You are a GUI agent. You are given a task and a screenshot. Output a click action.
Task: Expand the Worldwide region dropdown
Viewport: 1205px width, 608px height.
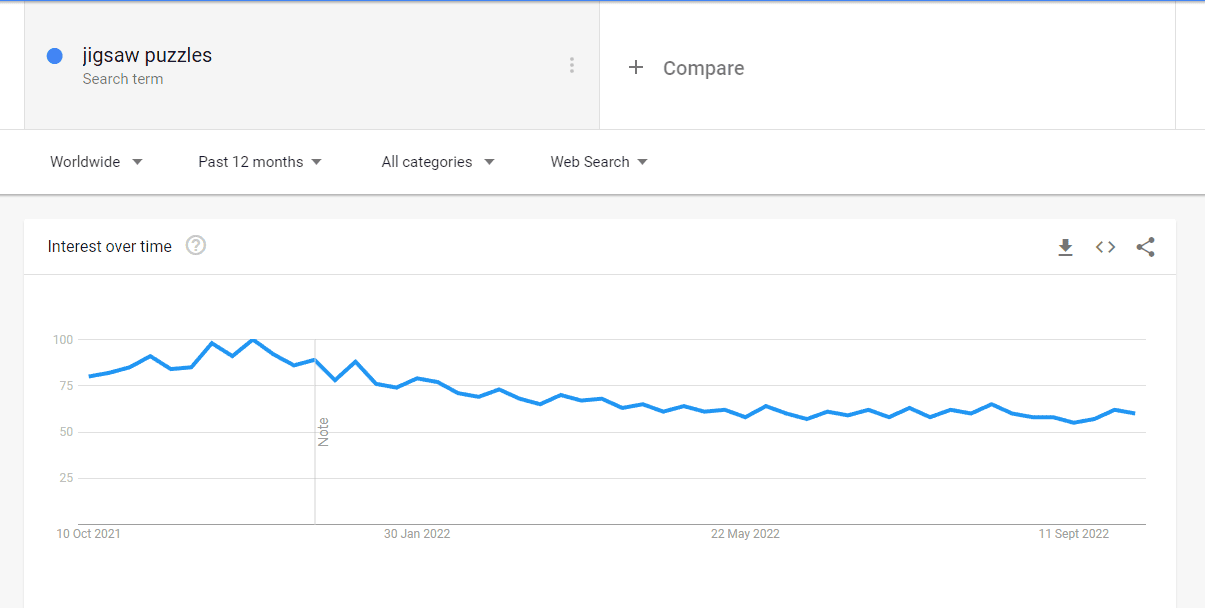click(96, 162)
